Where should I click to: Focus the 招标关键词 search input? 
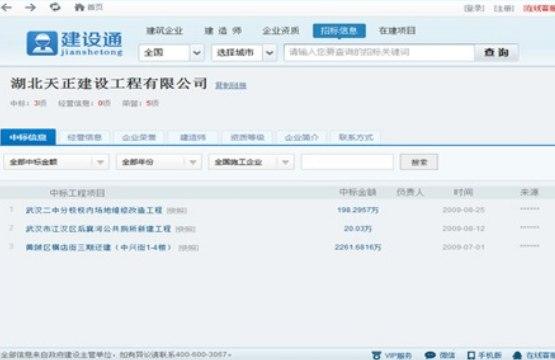coord(379,52)
